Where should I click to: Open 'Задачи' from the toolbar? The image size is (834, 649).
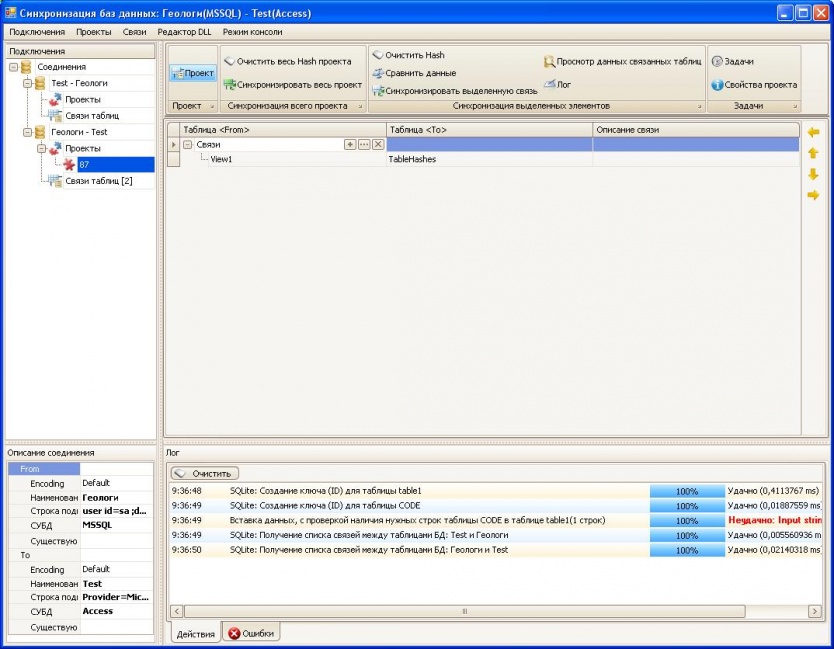[x=732, y=61]
